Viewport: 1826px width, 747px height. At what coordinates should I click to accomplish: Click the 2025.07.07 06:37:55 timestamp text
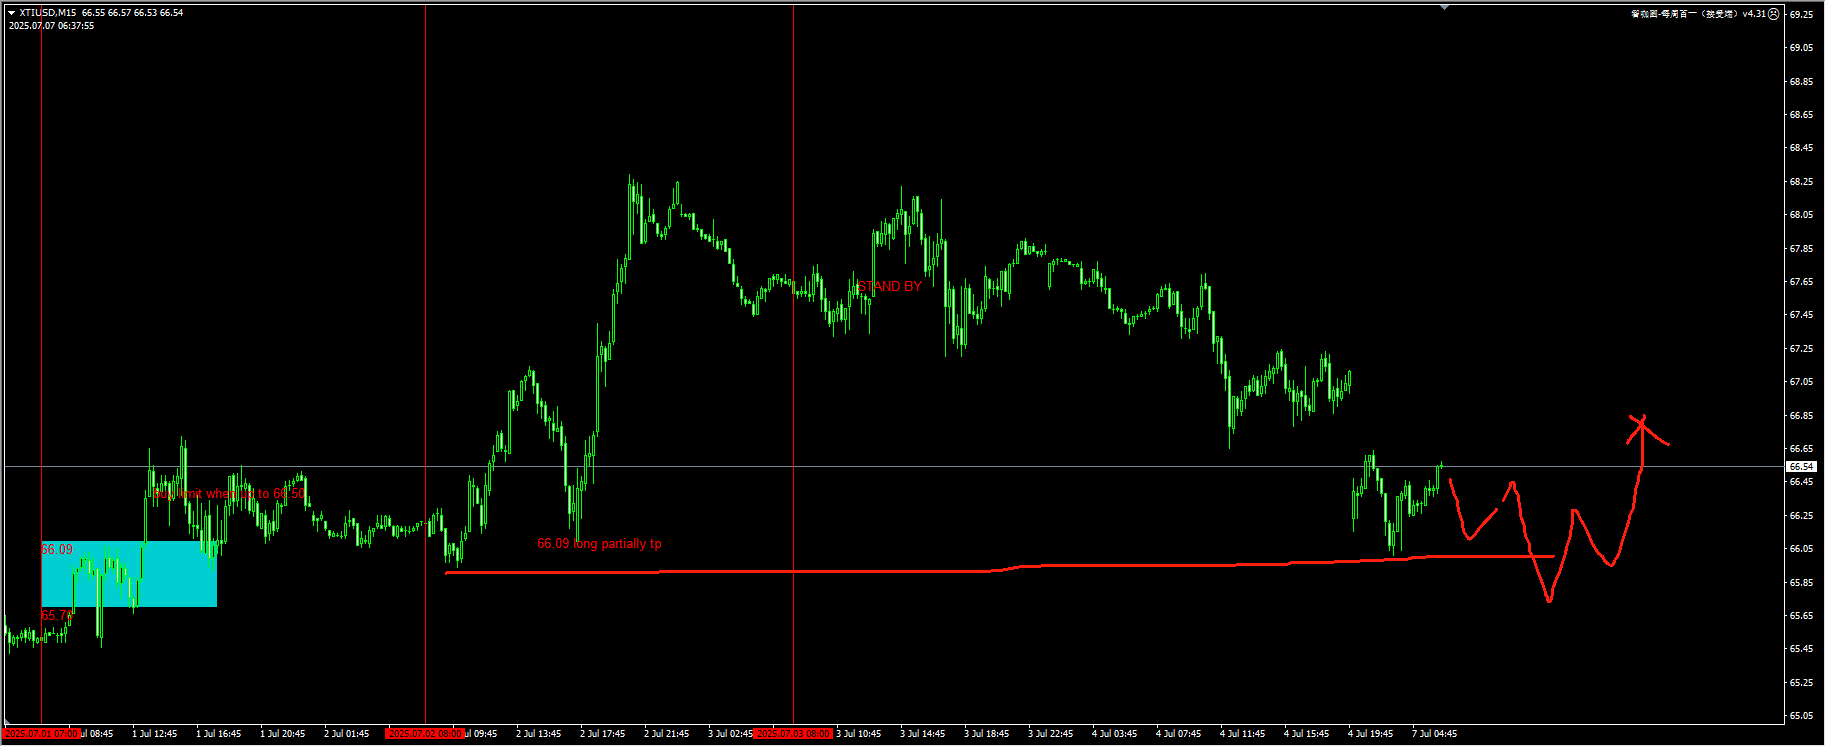click(x=52, y=26)
